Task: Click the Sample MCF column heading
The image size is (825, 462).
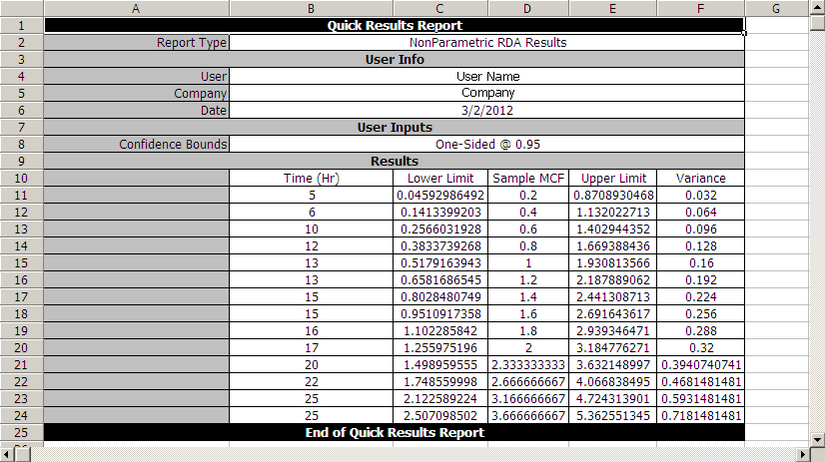Action: click(528, 178)
